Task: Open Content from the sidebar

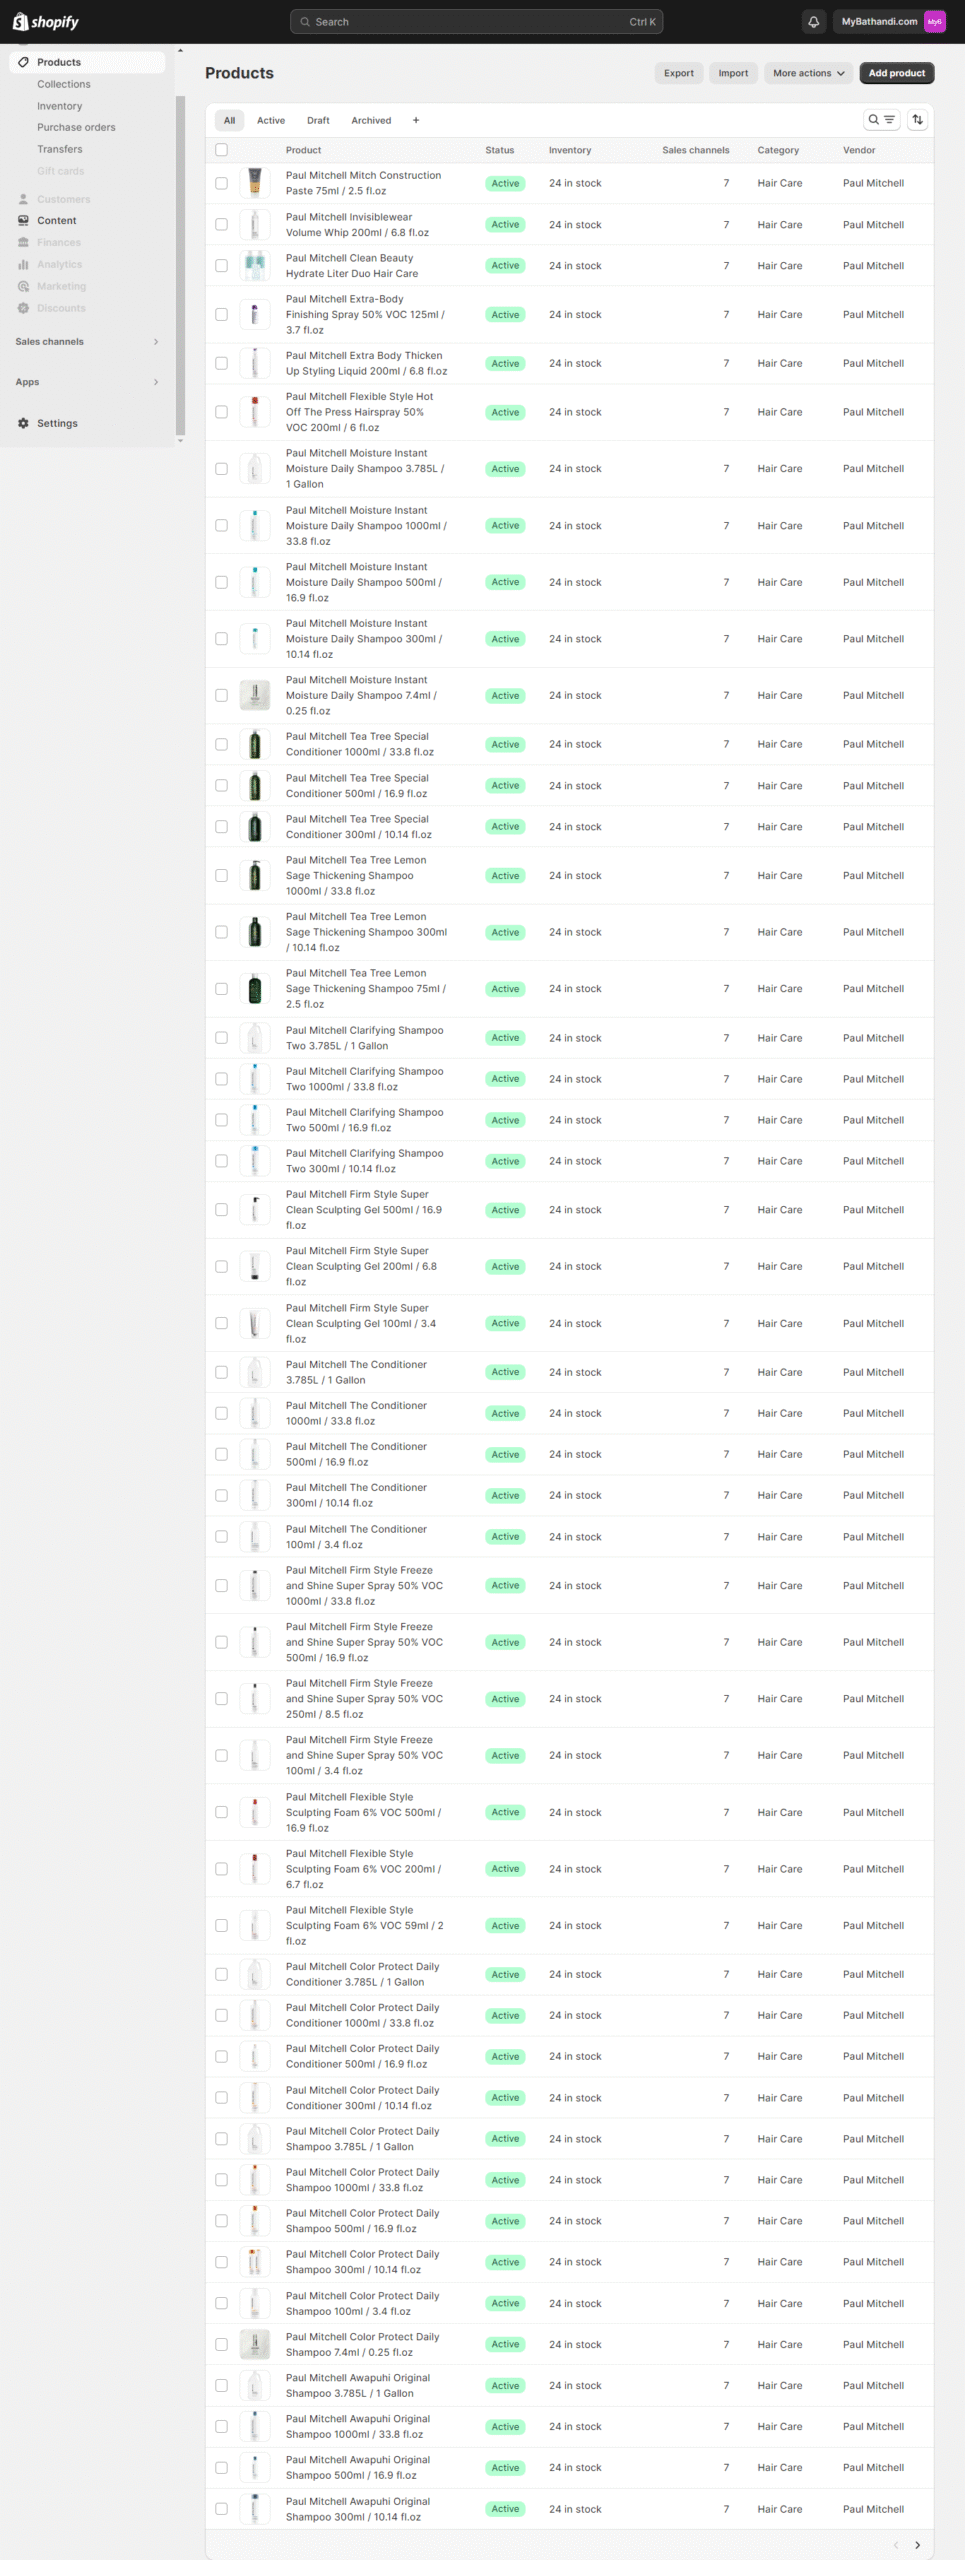Action: coord(56,221)
